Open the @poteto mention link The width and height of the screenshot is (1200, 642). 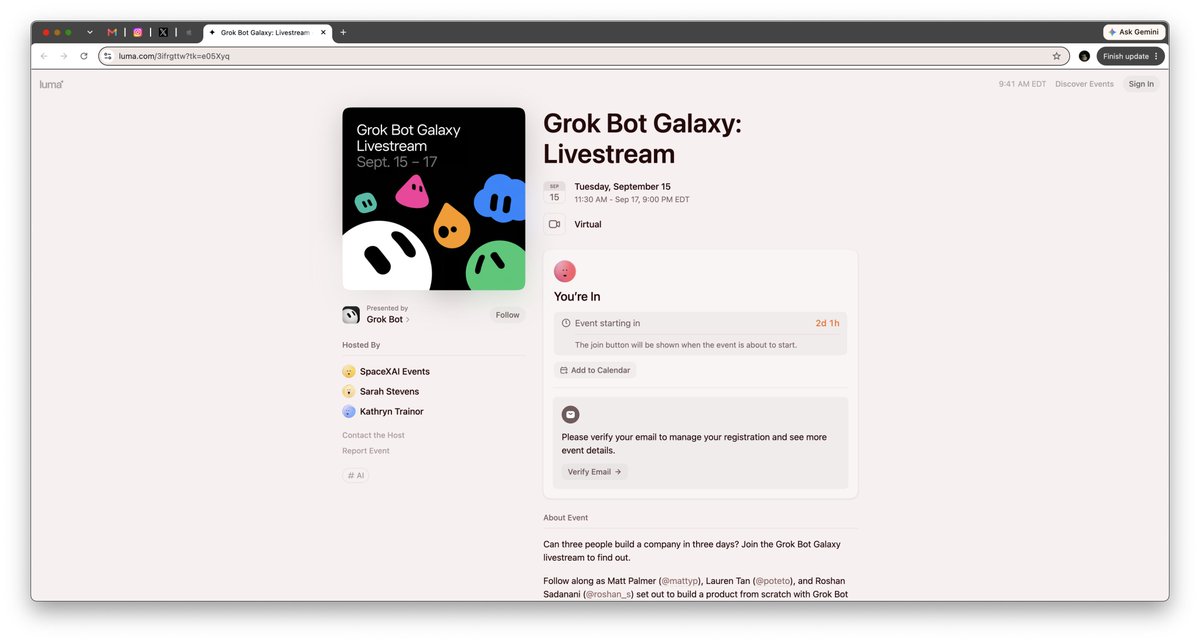click(x=773, y=581)
